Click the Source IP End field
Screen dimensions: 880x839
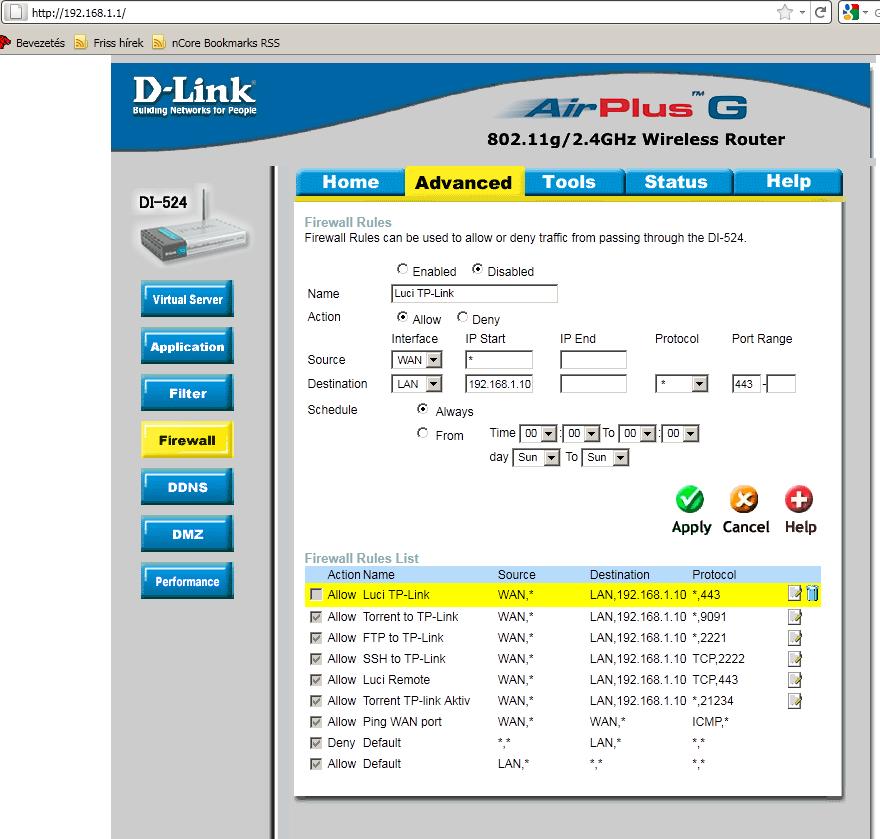pos(593,360)
